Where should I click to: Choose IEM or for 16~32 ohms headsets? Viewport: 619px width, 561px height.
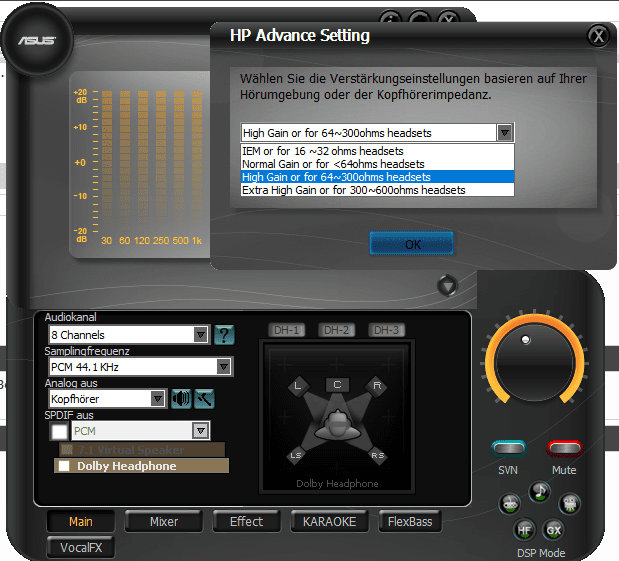[x=377, y=151]
